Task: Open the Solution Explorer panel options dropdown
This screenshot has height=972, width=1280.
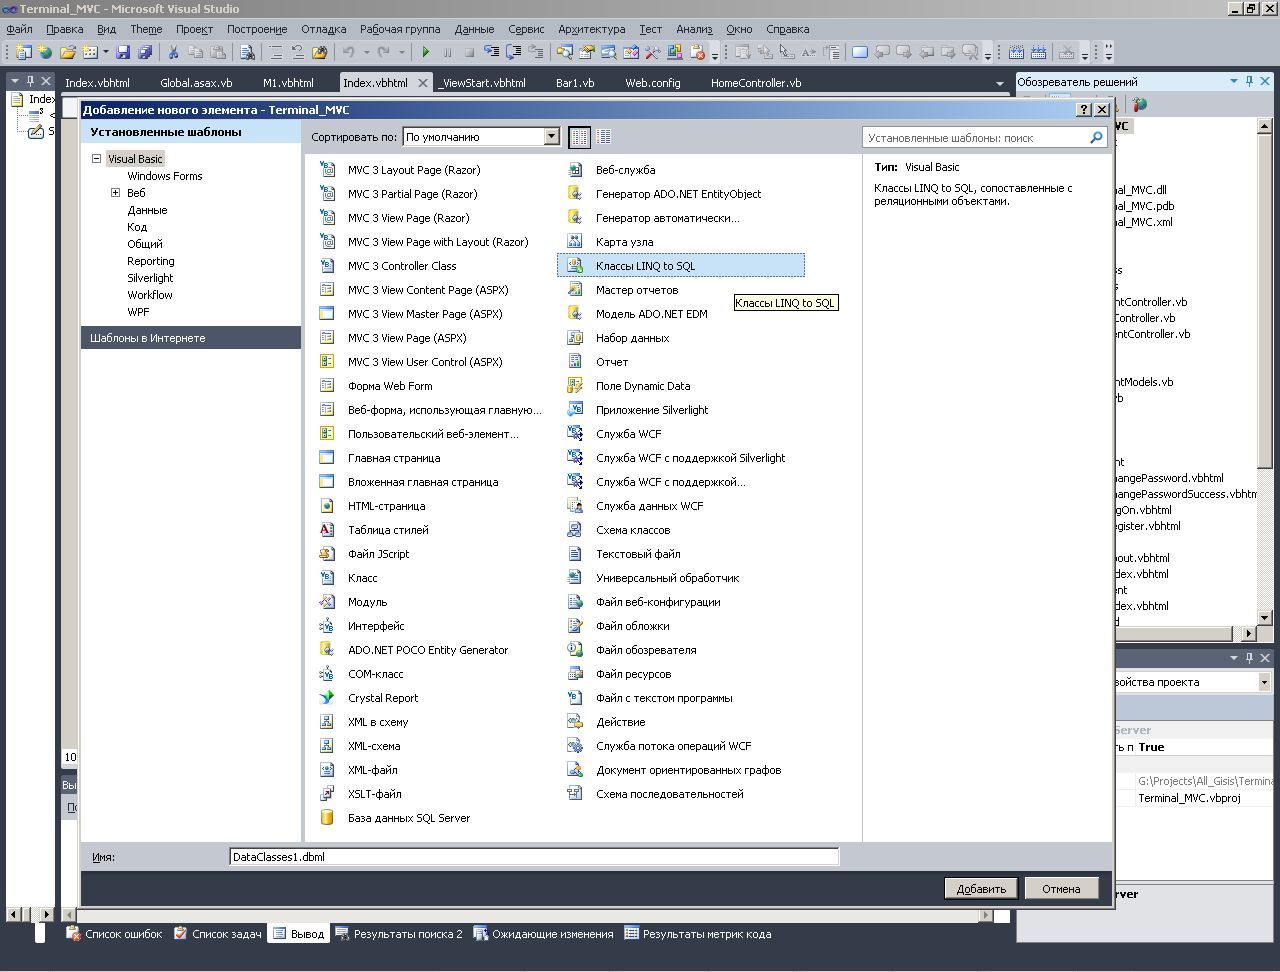Action: click(x=1233, y=82)
